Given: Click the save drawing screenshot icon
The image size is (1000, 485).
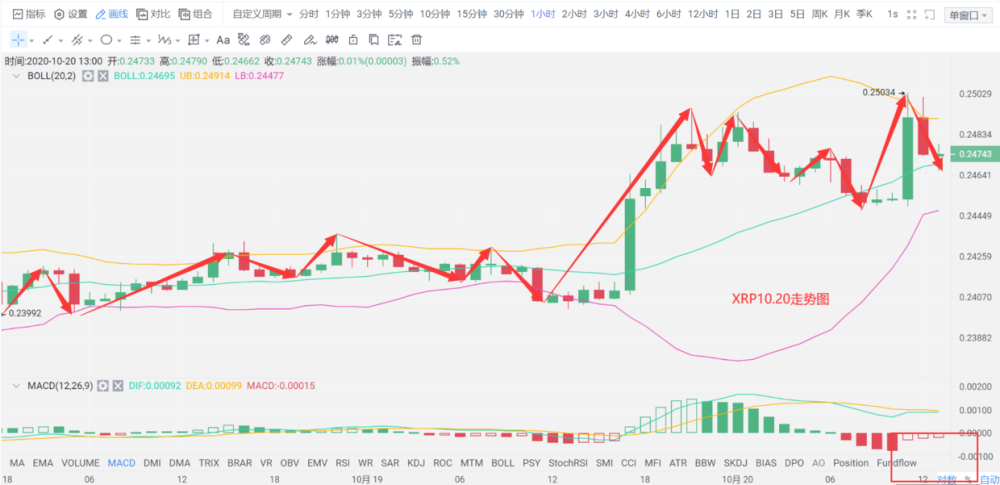Looking at the screenshot, I should point(395,40).
